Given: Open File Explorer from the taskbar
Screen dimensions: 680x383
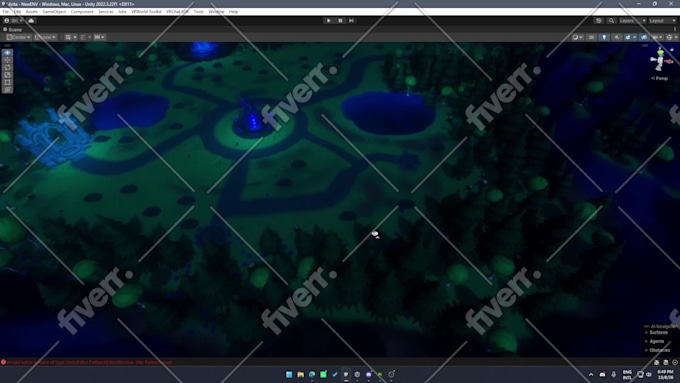Looking at the screenshot, I should click(x=300, y=374).
